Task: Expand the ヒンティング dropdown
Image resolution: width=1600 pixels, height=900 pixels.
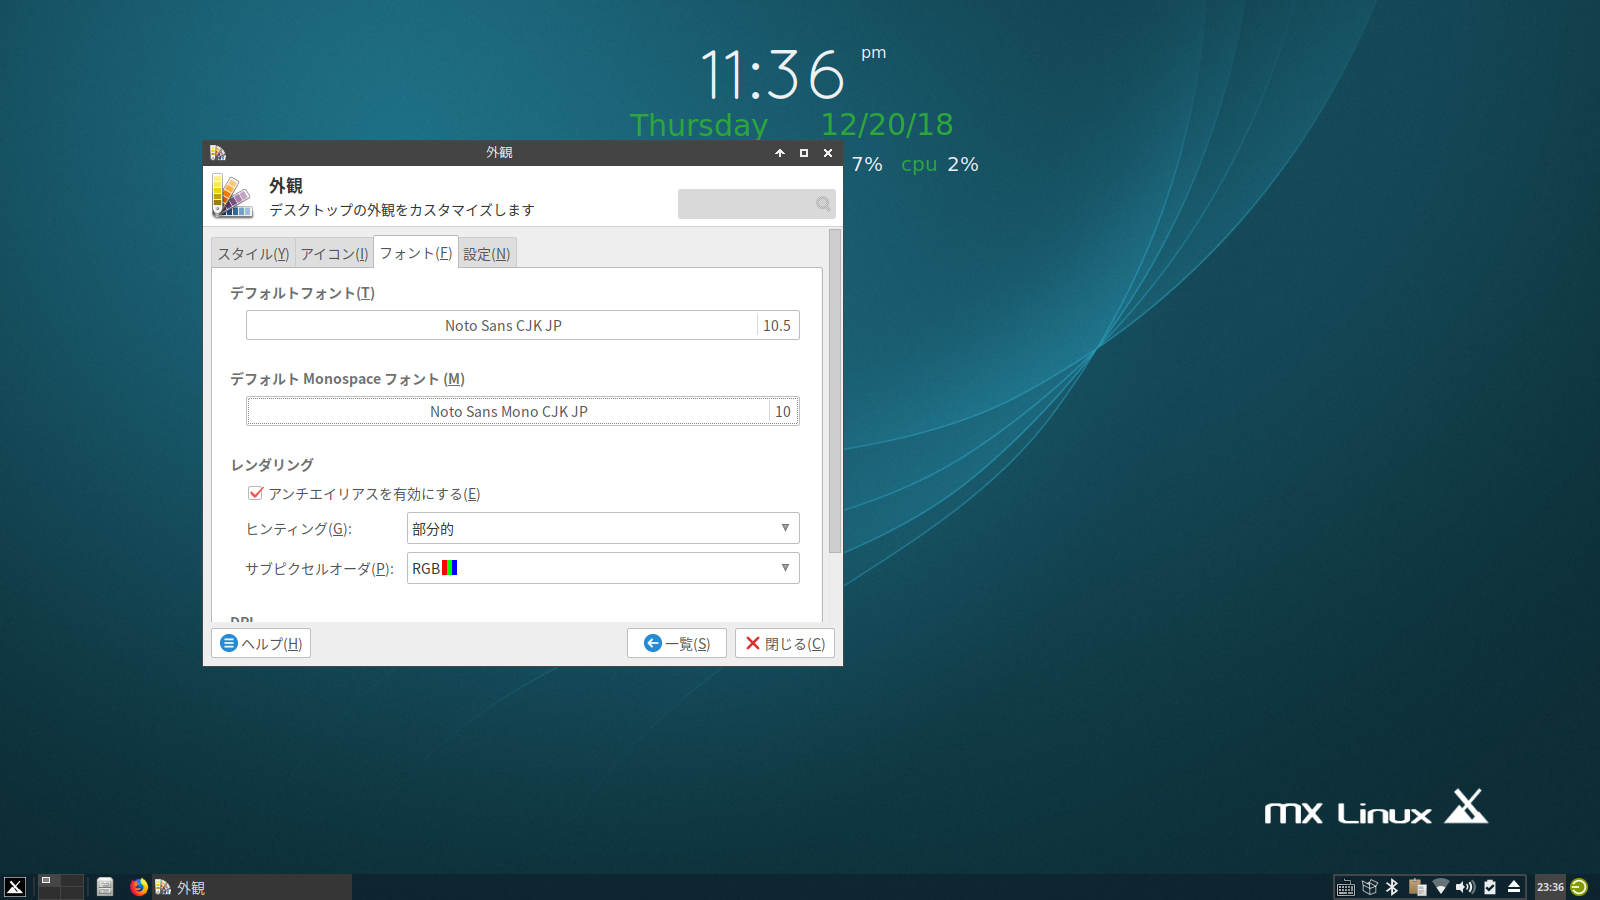Action: coord(603,528)
